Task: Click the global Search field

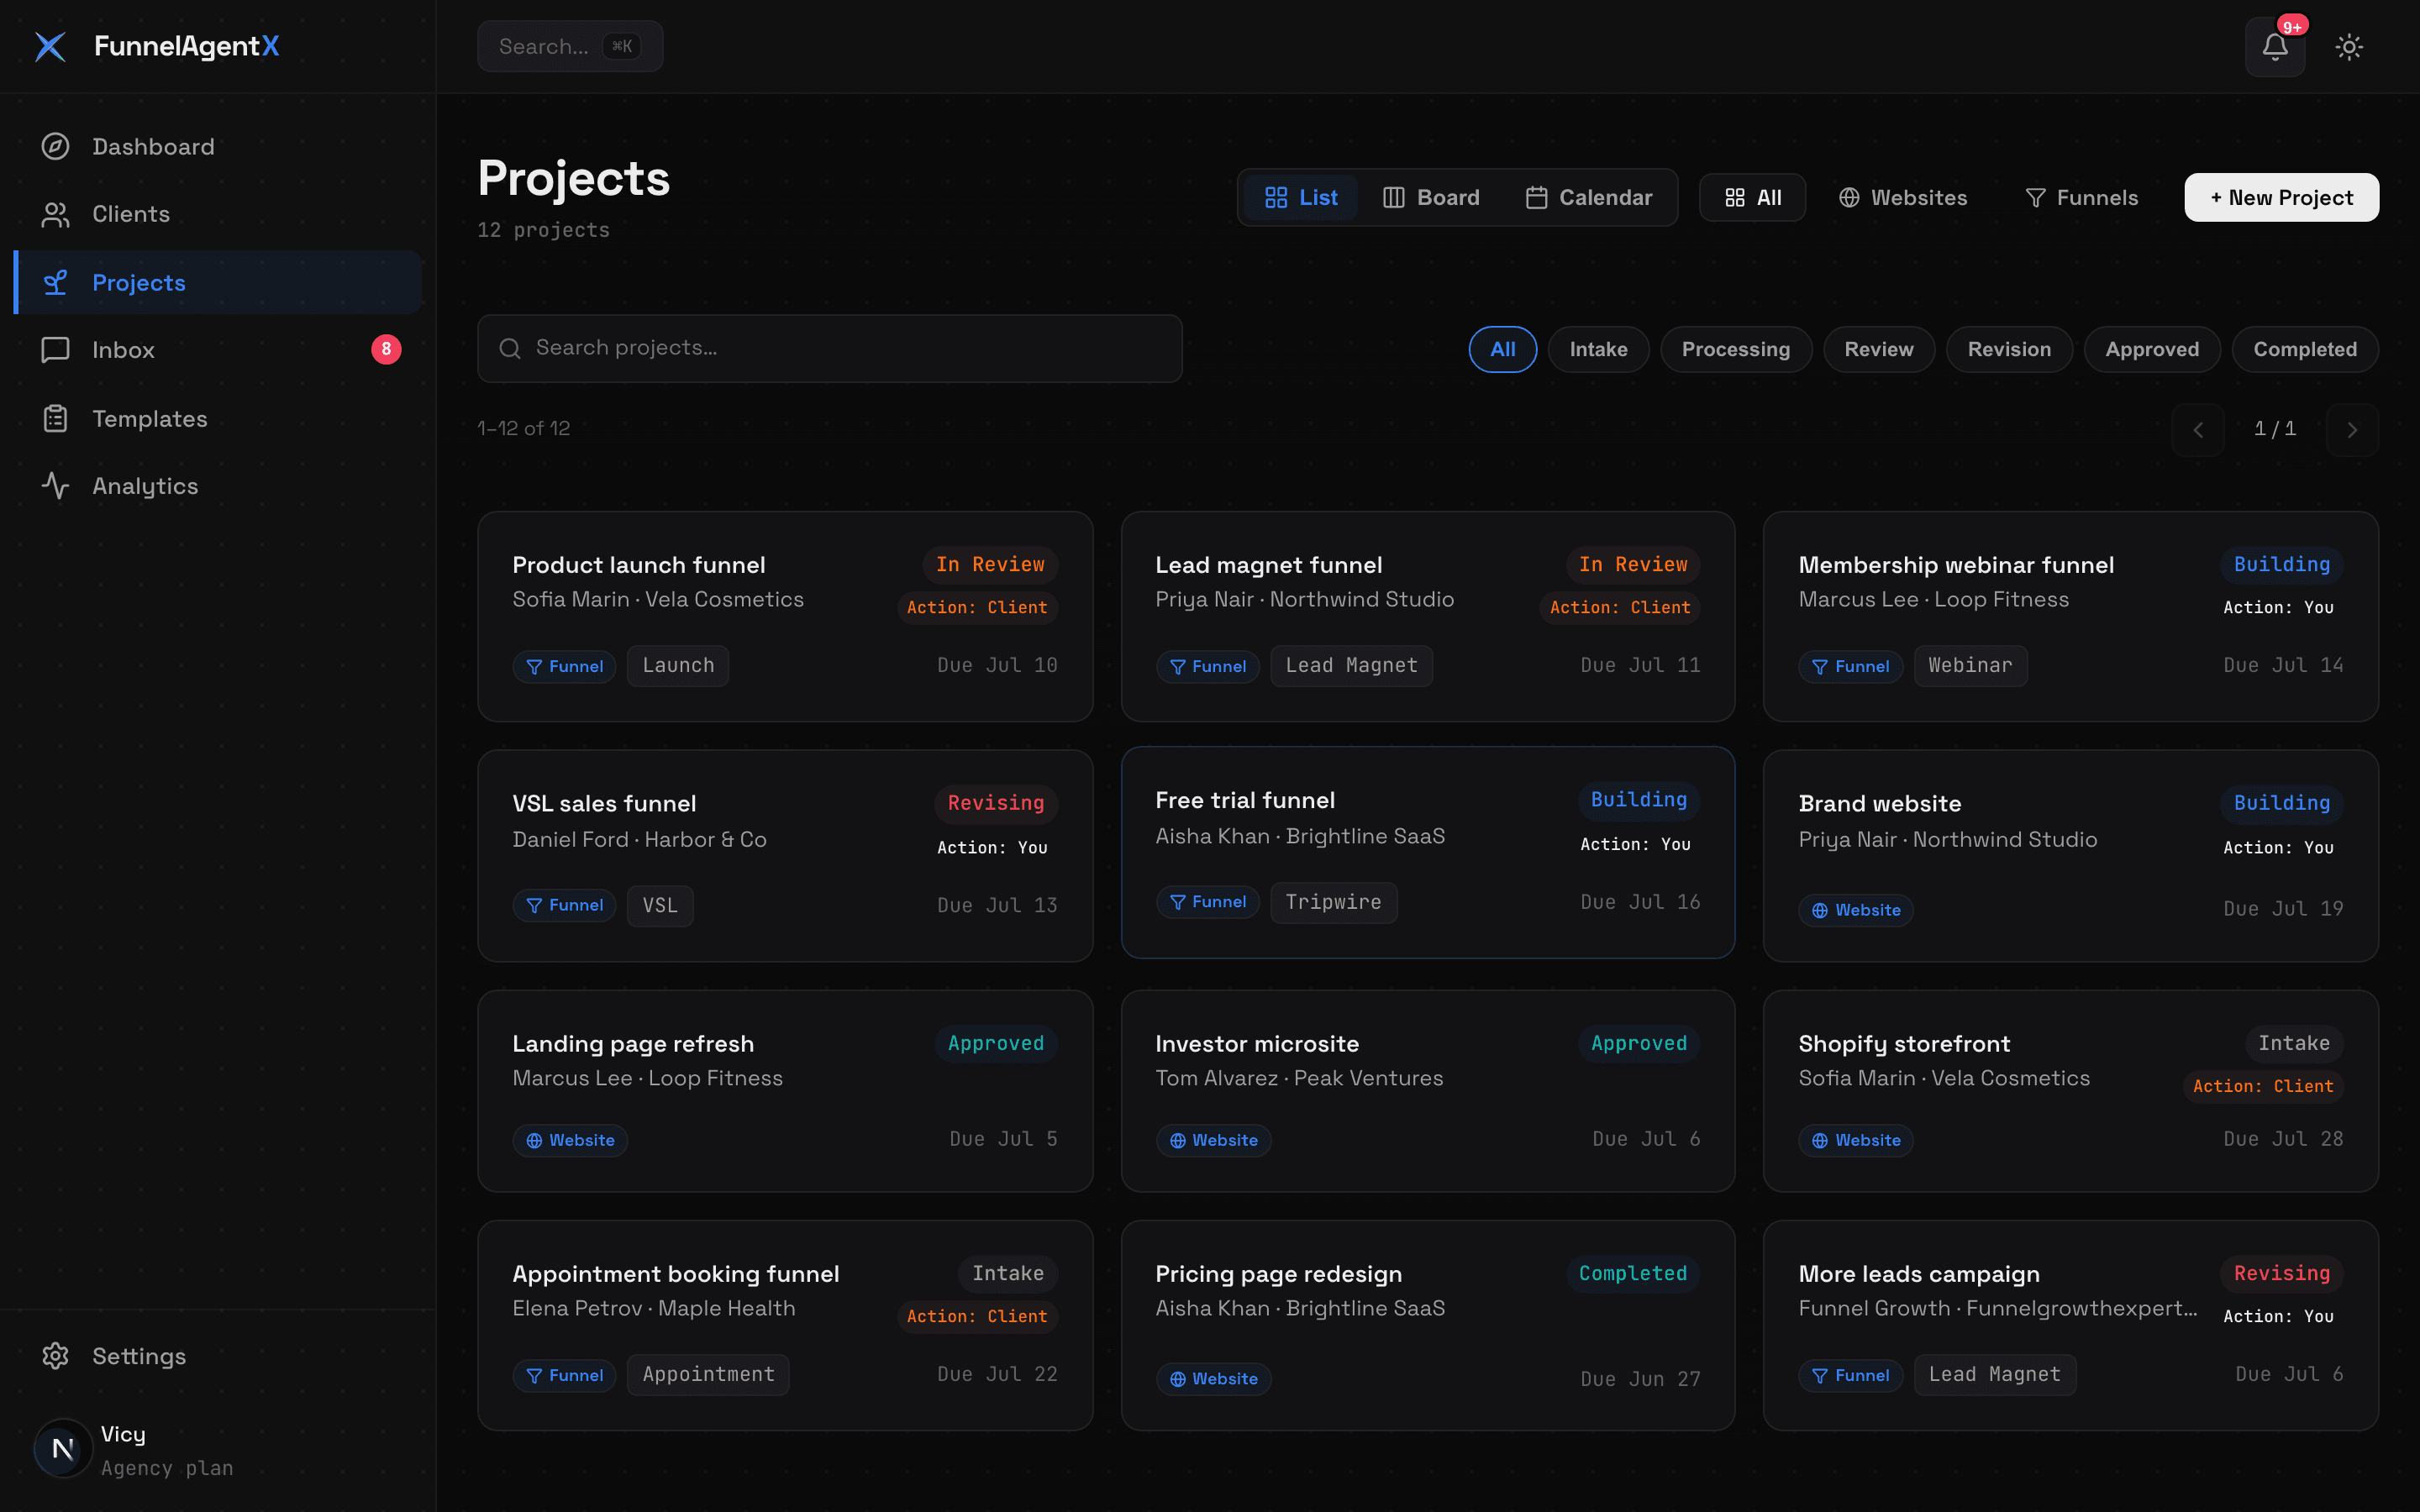Action: (570, 46)
